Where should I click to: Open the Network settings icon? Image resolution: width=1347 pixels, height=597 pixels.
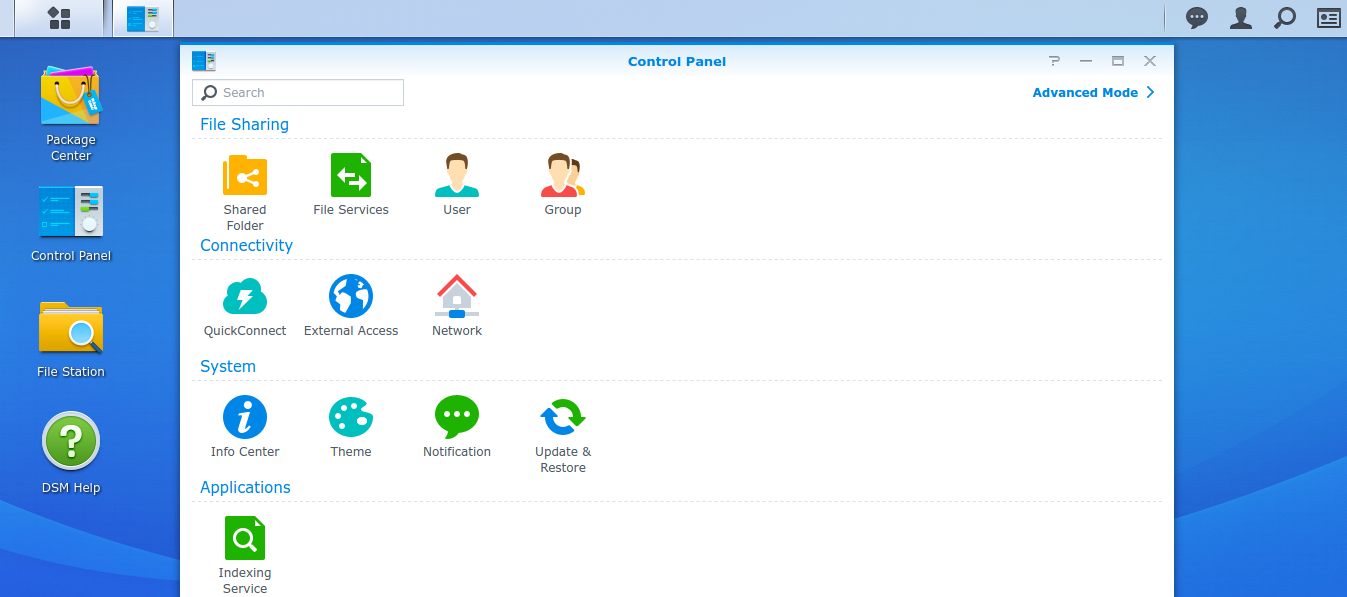[457, 297]
